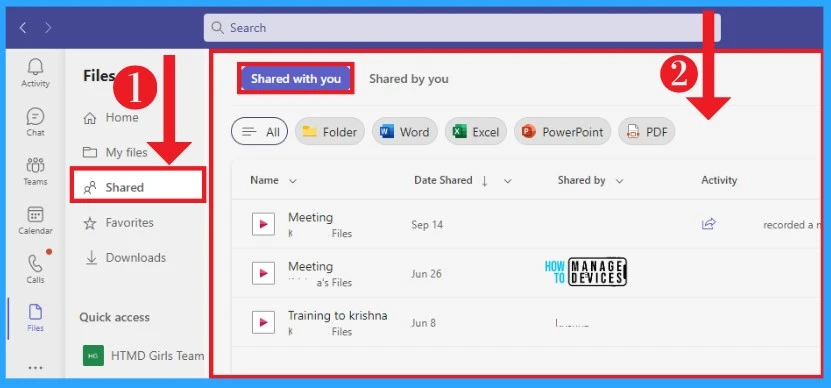Open the Training to krishna file
Viewport: 831px width, 388px height.
coord(338,316)
